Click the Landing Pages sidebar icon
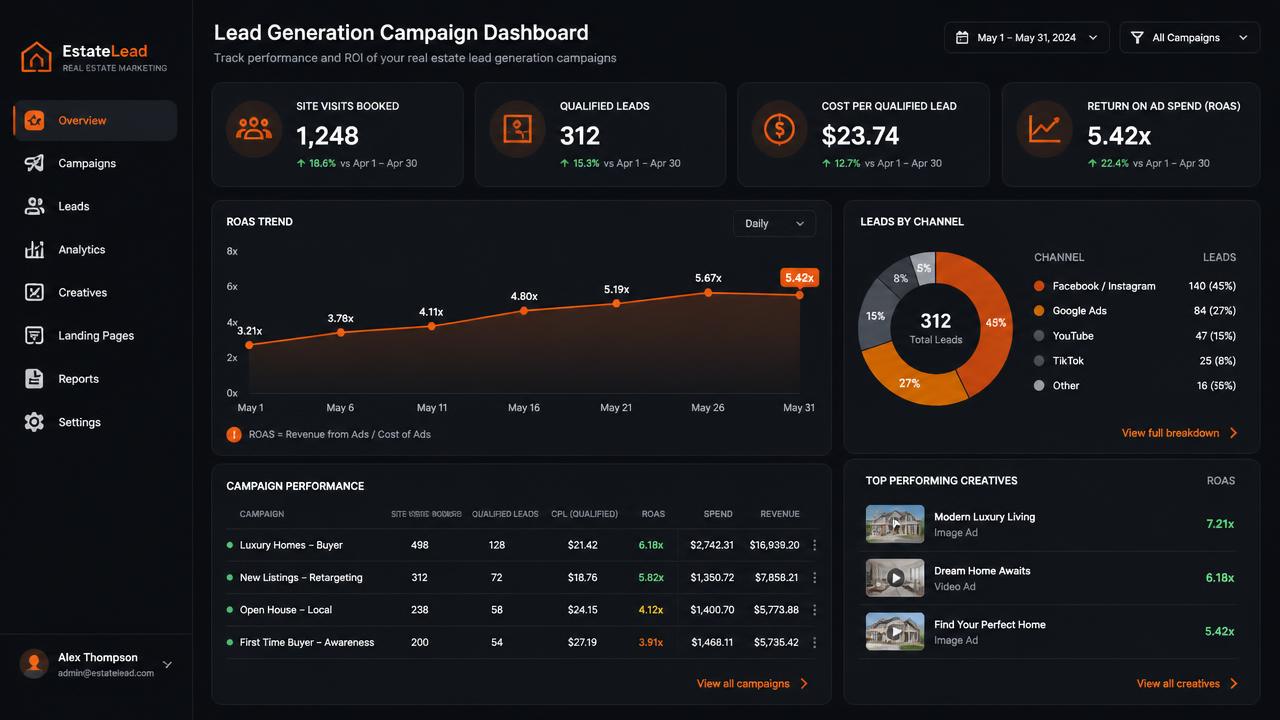Image resolution: width=1280 pixels, height=720 pixels. 34,335
